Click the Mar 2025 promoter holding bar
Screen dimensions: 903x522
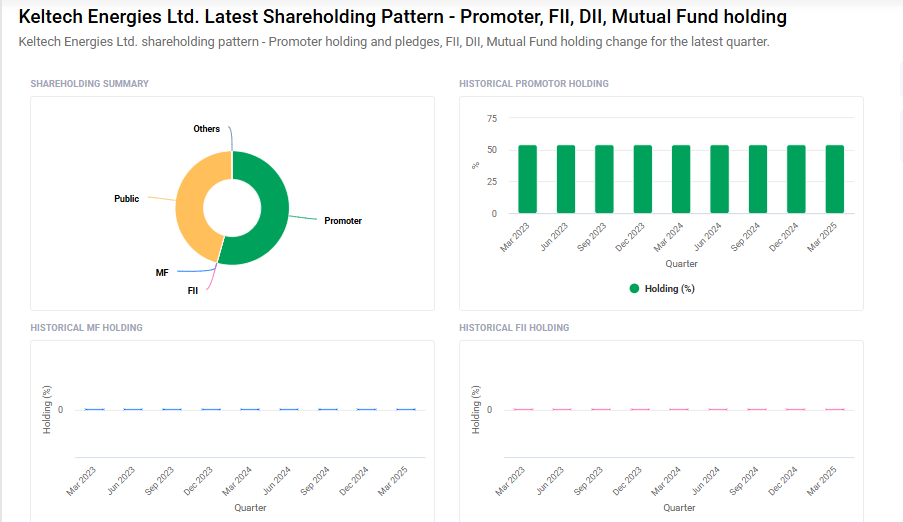coord(834,179)
